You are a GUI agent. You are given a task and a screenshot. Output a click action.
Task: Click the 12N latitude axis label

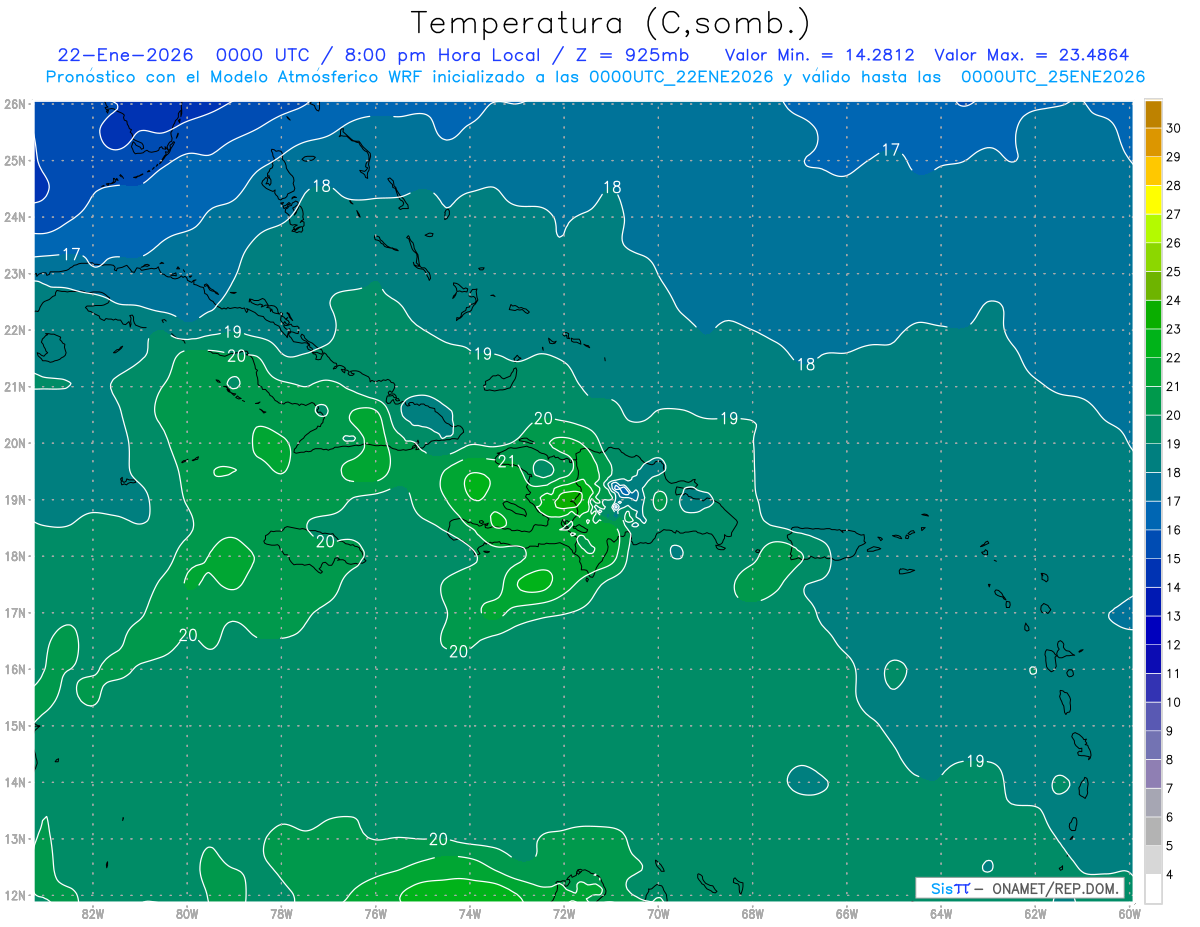click(15, 895)
